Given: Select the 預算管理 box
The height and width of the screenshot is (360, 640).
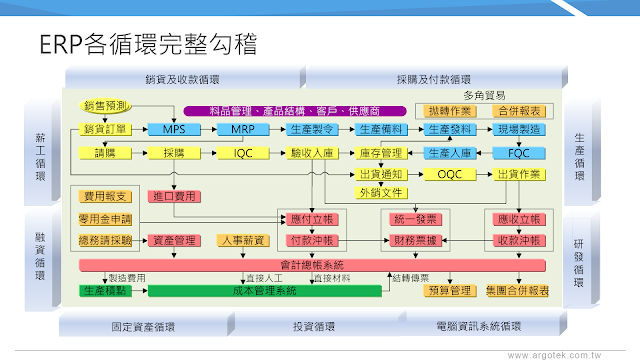Looking at the screenshot, I should (450, 291).
